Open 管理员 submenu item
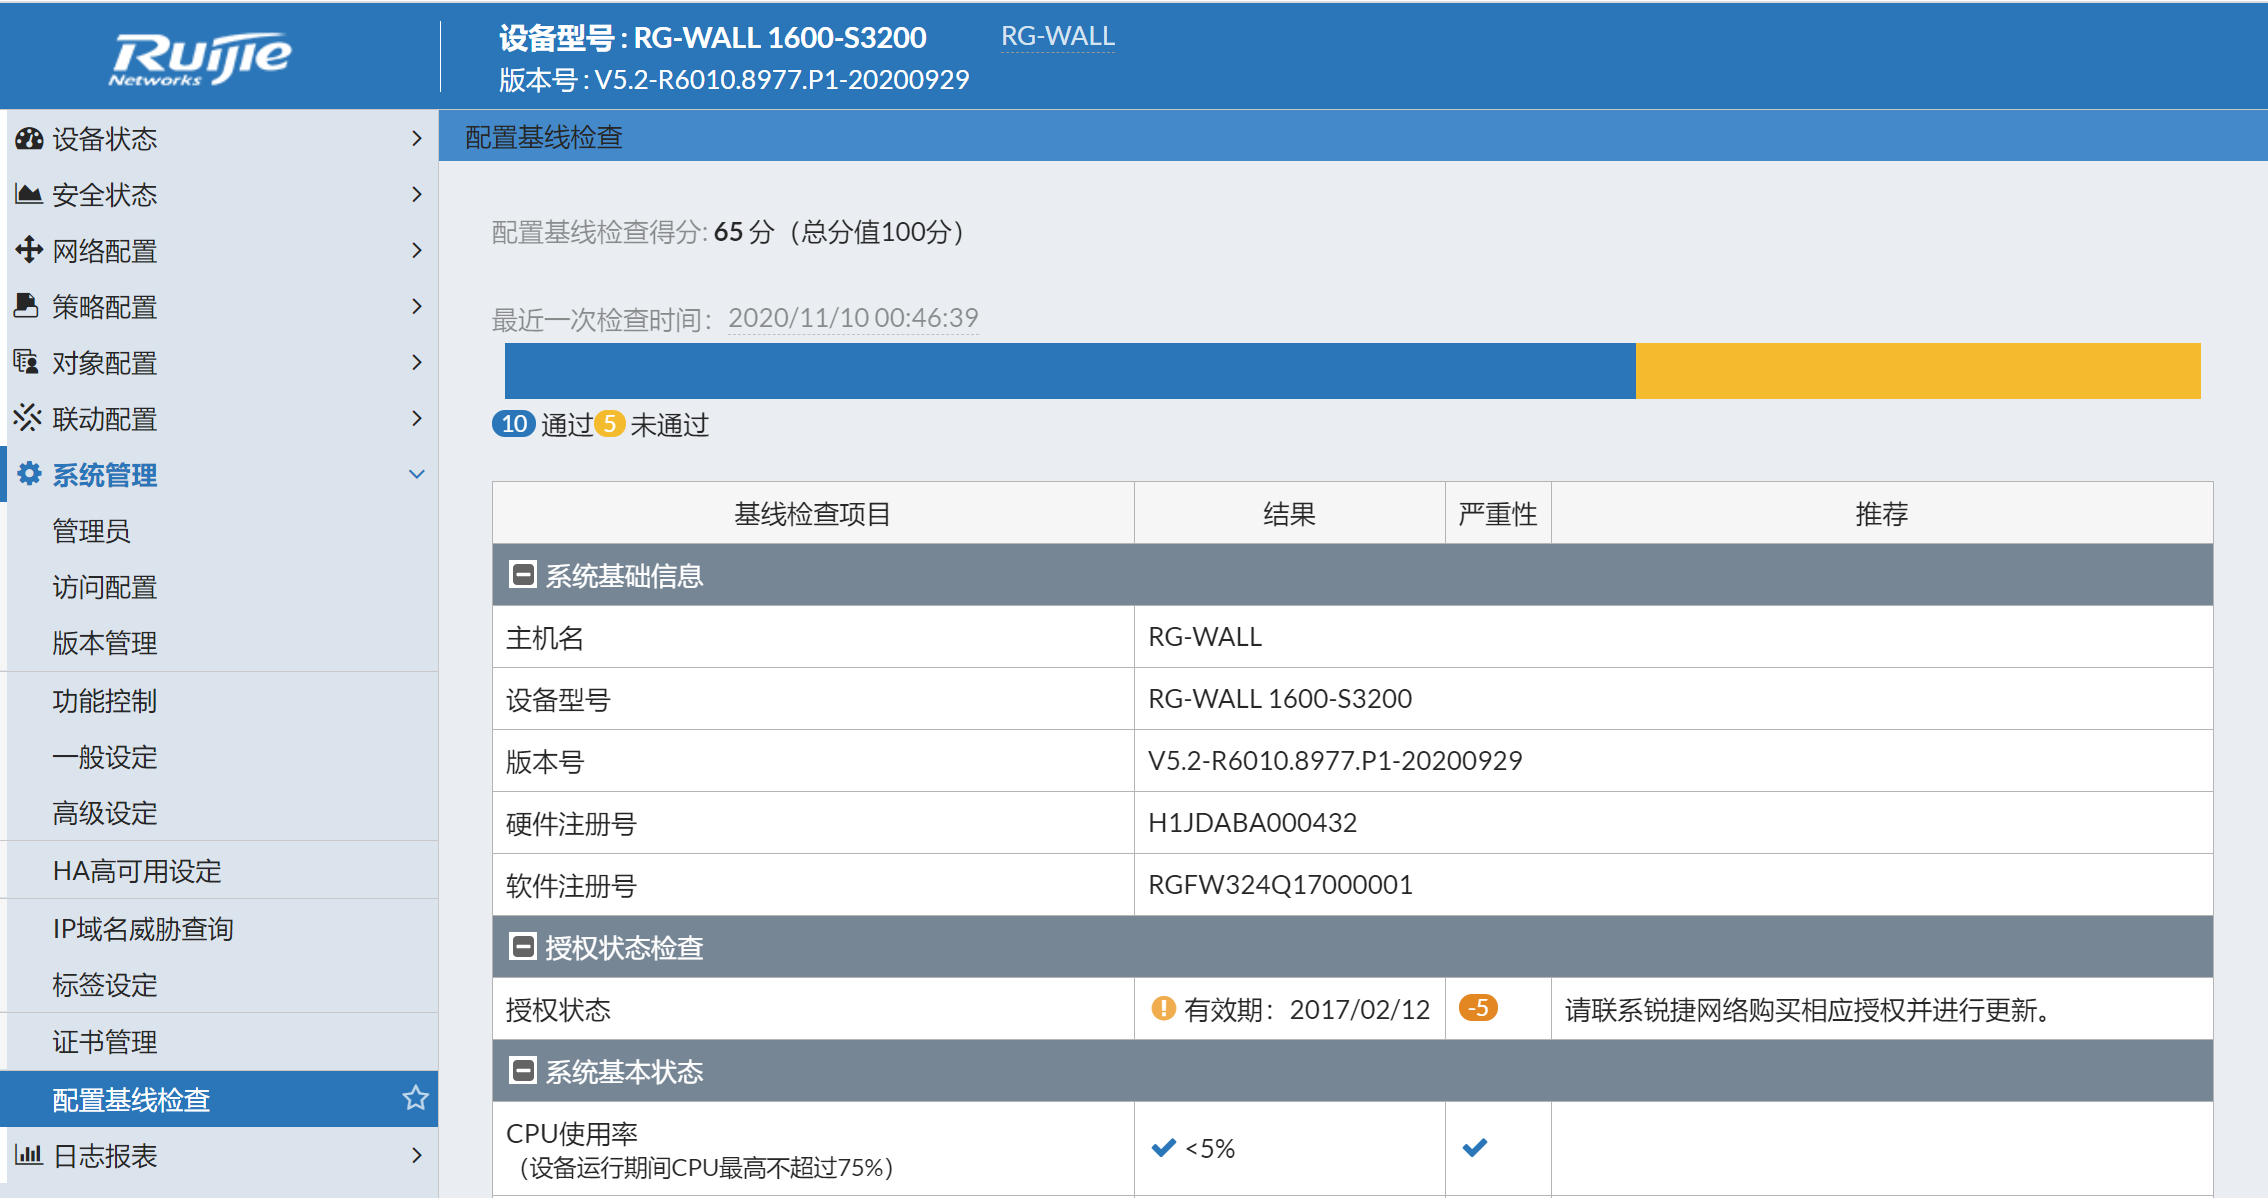2268x1198 pixels. [x=92, y=531]
